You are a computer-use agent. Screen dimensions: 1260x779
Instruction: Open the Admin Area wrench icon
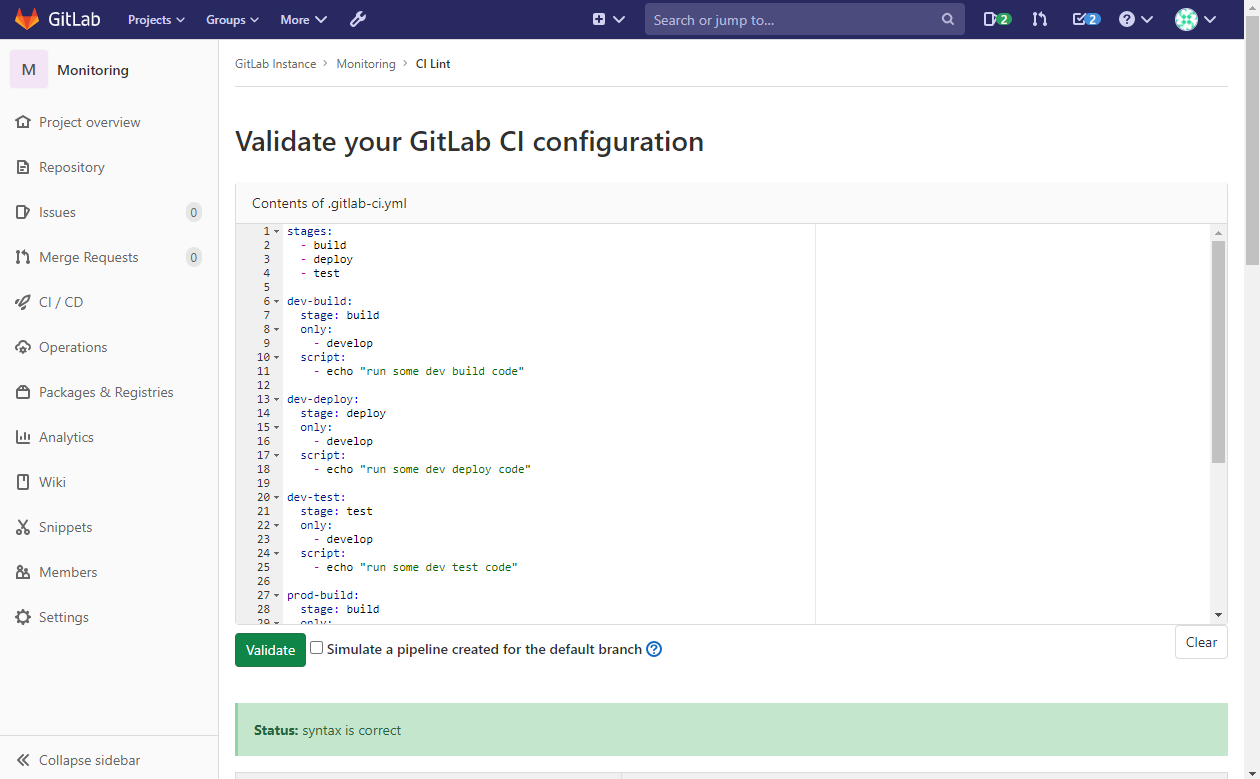(x=357, y=18)
